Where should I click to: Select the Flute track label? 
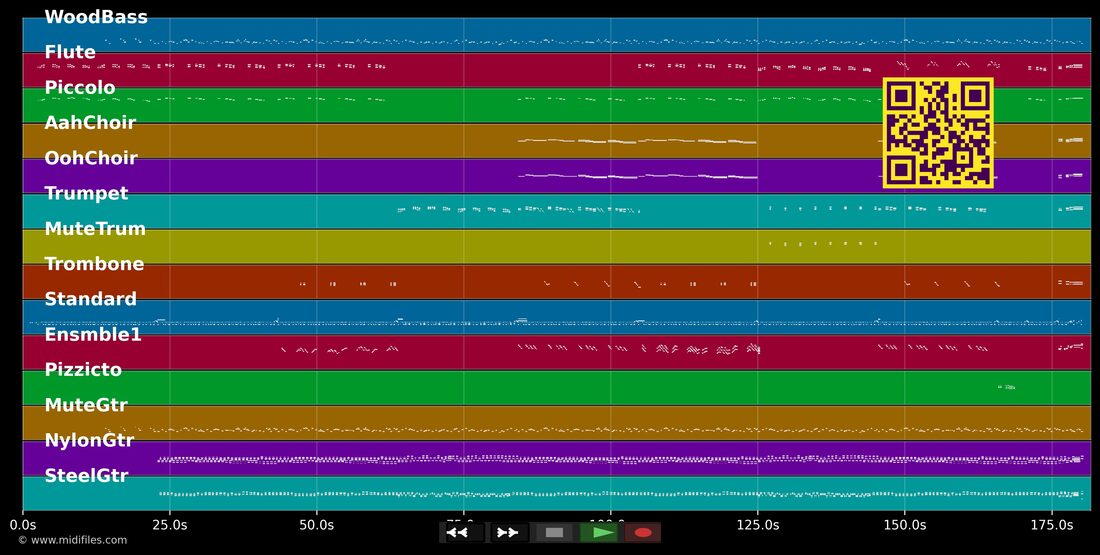70,52
